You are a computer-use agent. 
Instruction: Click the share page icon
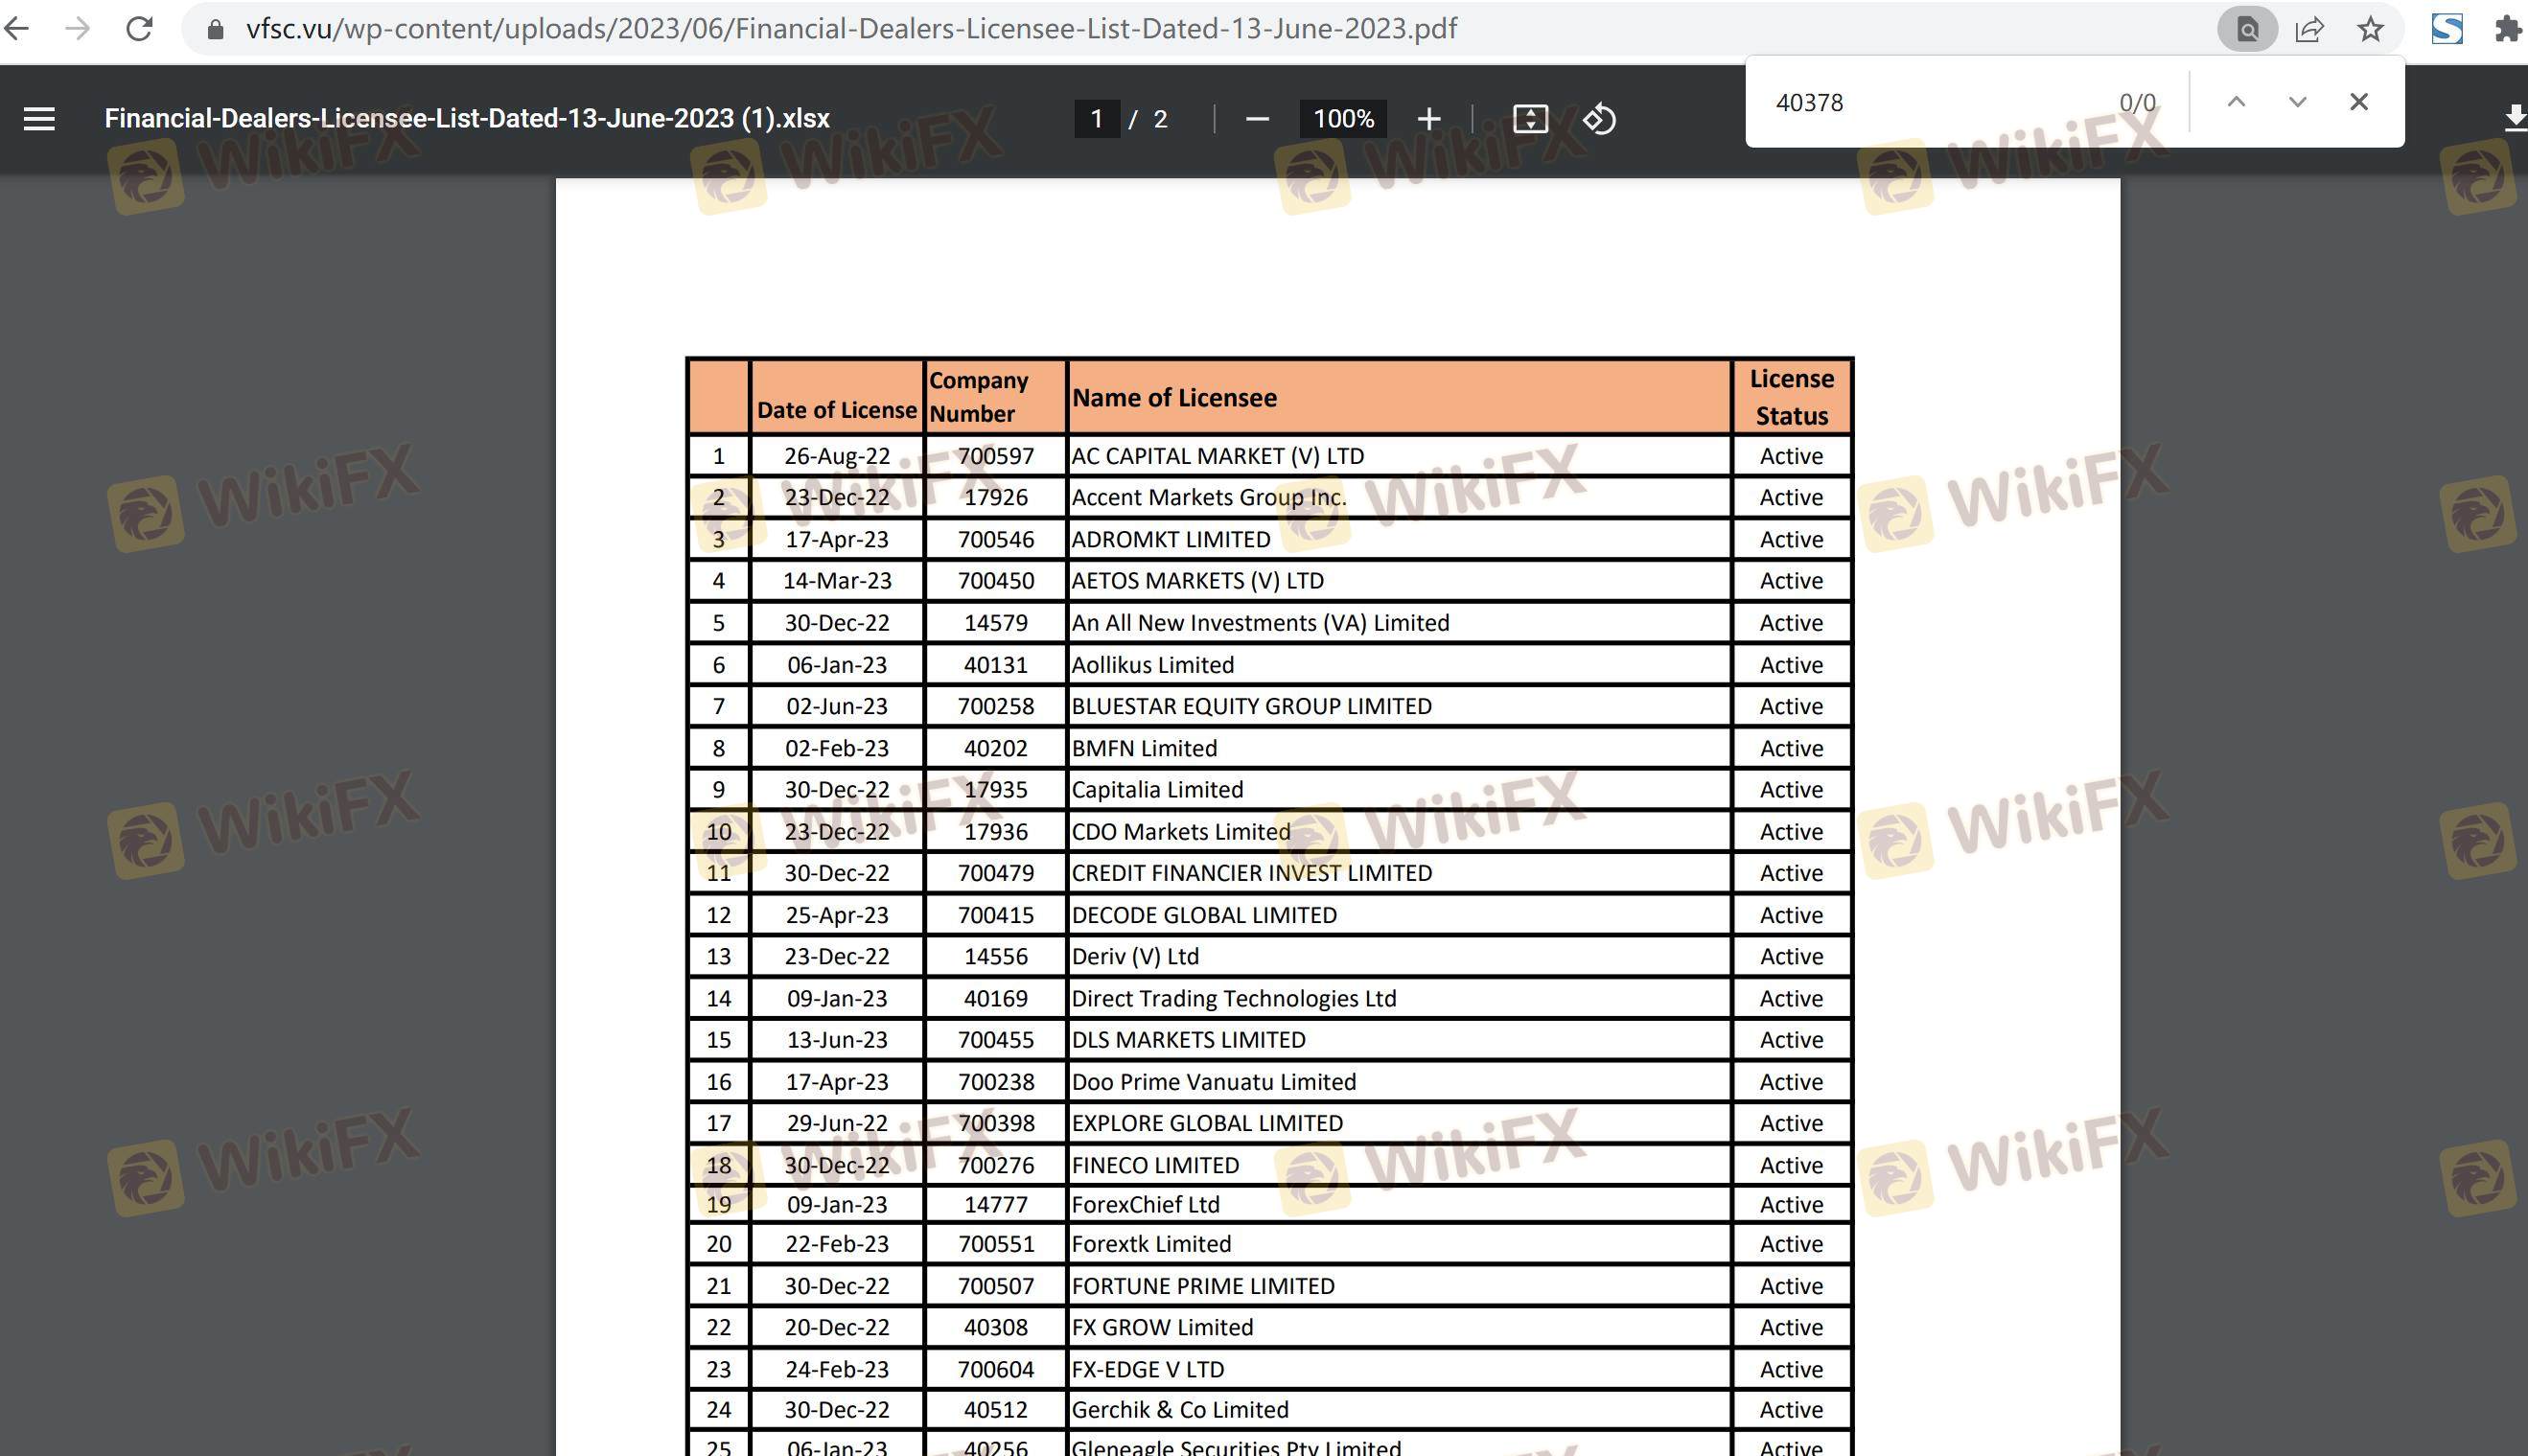tap(2308, 29)
